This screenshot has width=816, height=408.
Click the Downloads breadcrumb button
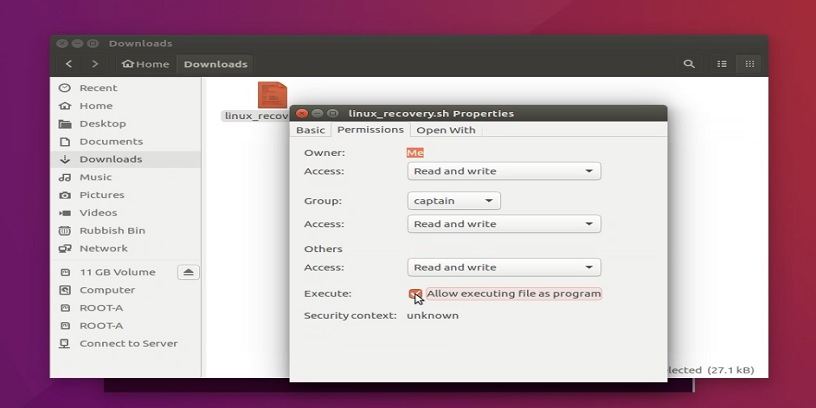click(x=215, y=64)
